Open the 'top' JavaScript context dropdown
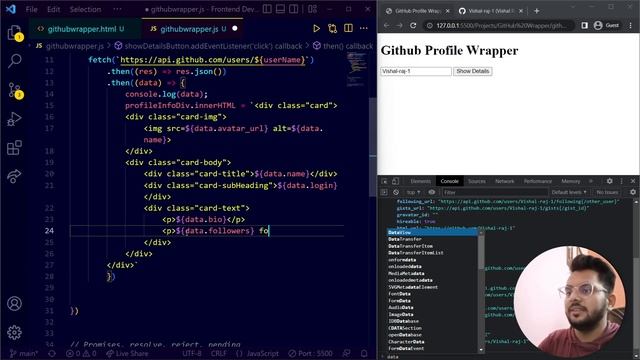 pos(413,192)
